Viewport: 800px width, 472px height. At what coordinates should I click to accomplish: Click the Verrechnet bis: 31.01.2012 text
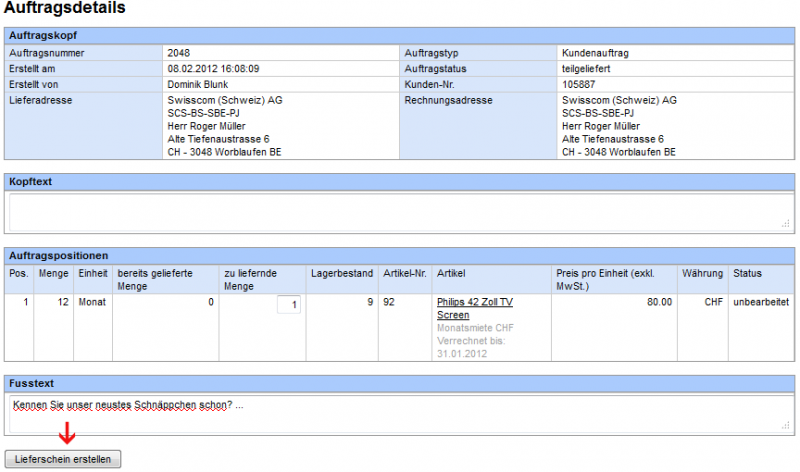[471, 347]
